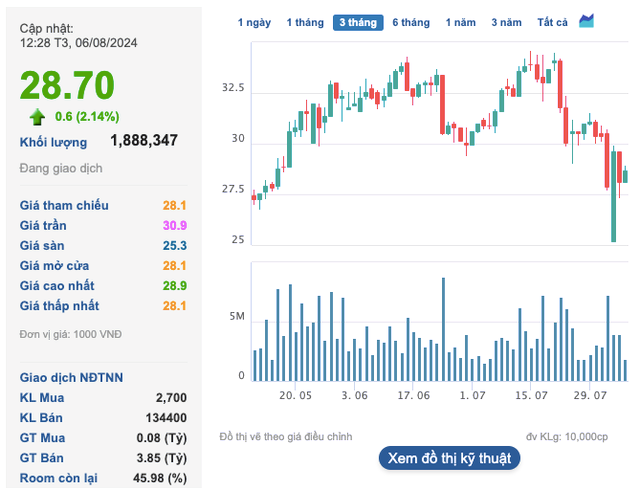This screenshot has height=494, width=640.
Task: Select the Tất cả range tab
Action: pos(552,22)
